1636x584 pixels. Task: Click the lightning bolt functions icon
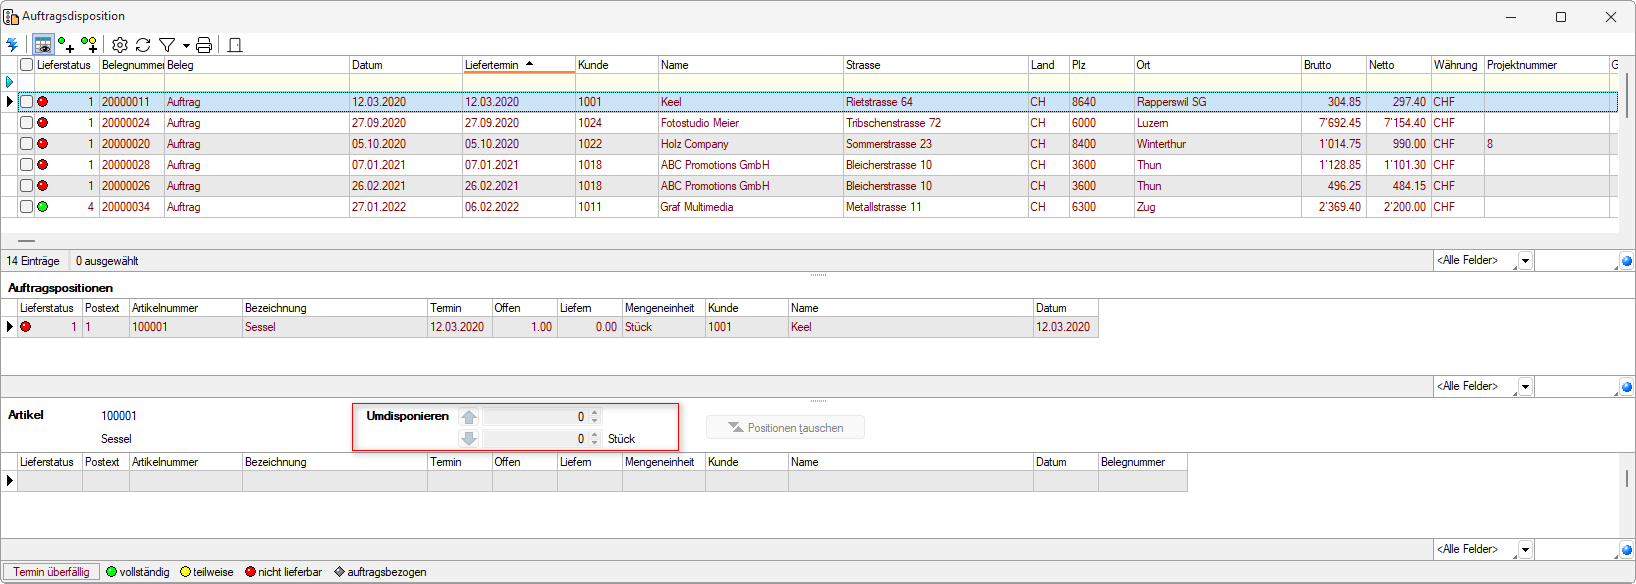click(x=12, y=45)
